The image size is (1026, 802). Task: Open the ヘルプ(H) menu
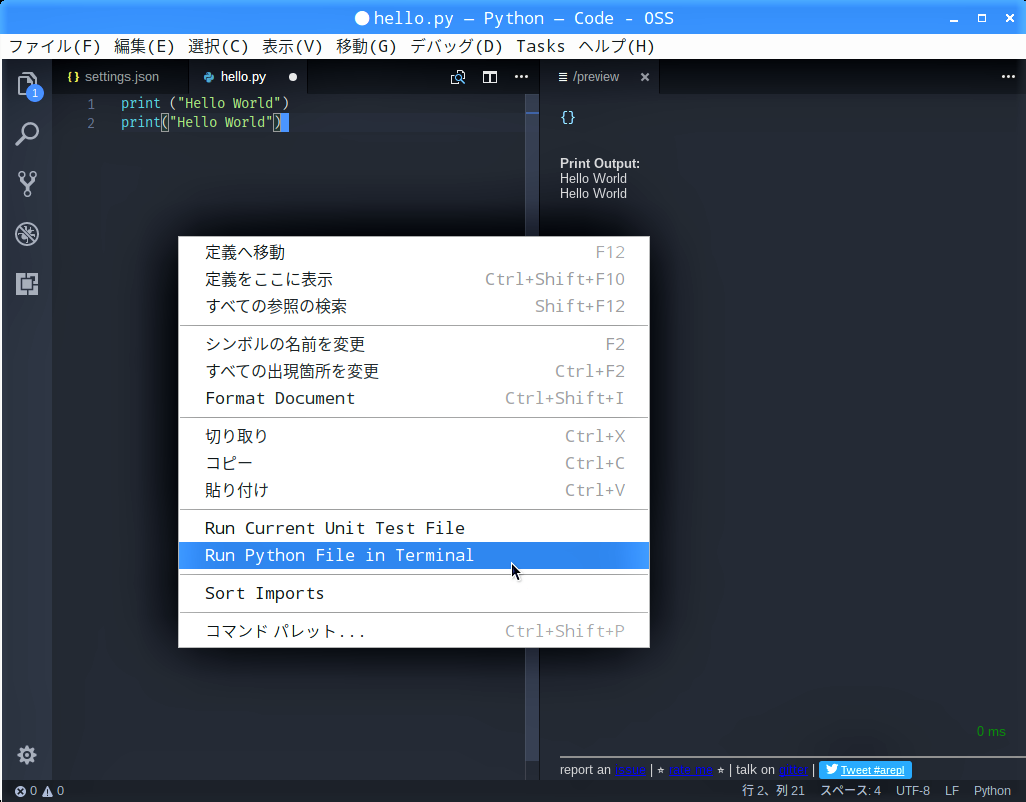[x=616, y=46]
